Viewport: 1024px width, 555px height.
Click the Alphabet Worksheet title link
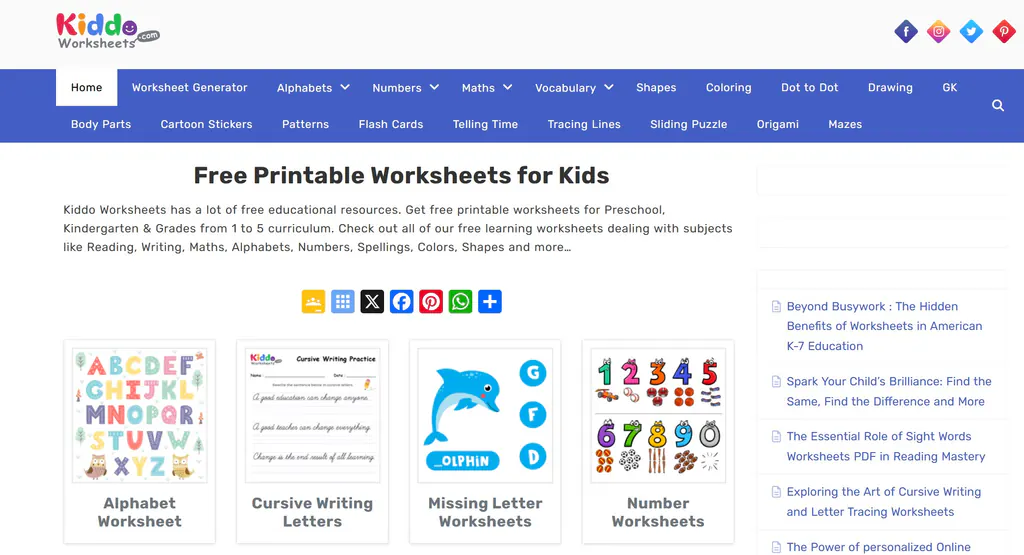(x=140, y=512)
